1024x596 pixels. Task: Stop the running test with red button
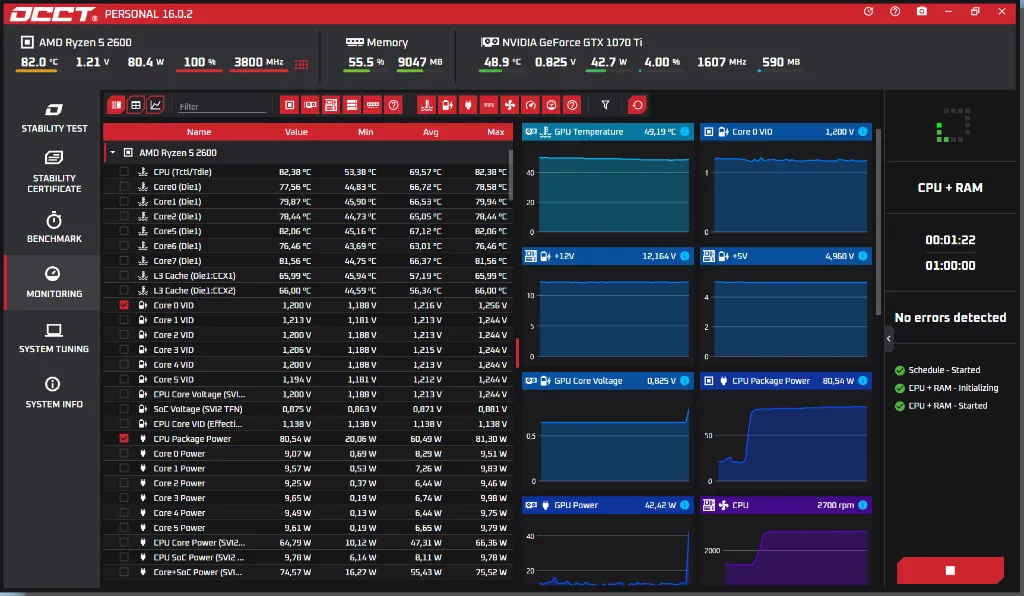click(950, 571)
